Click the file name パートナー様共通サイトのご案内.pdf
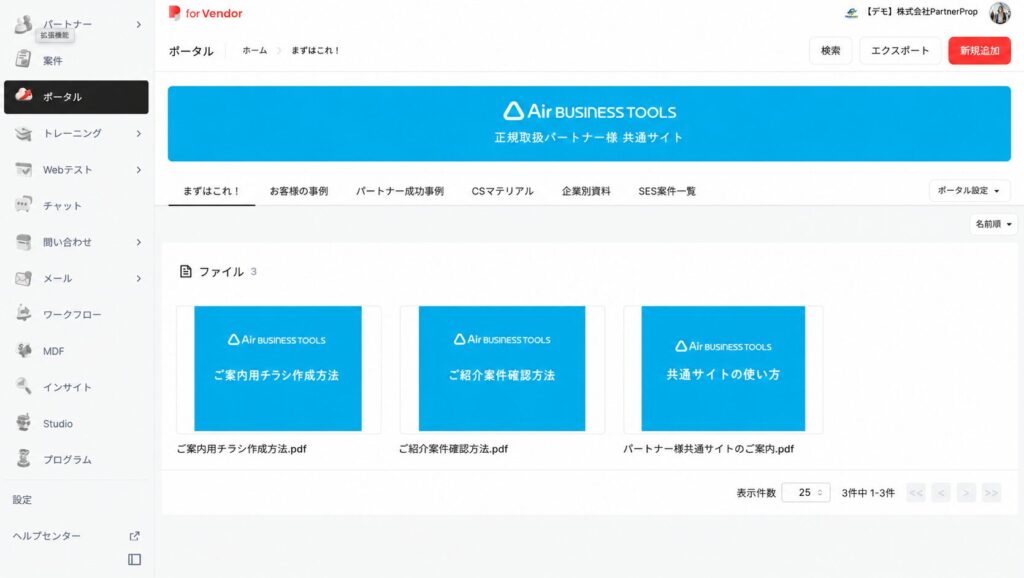Screen dimensions: 1024x578 click(709, 449)
